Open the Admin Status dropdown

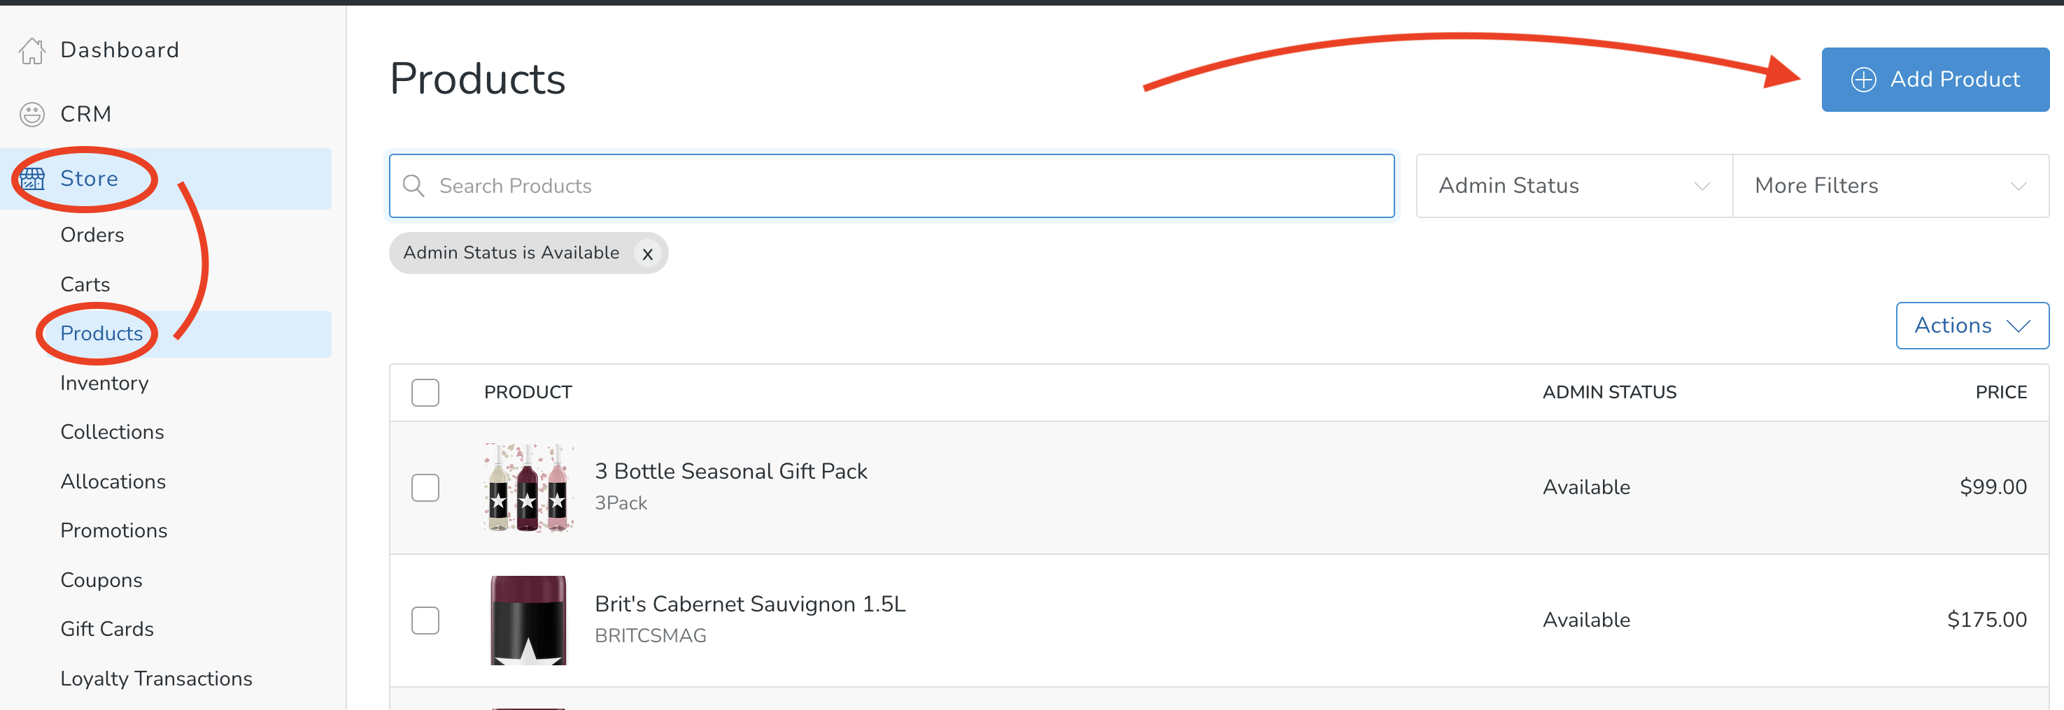tap(1574, 186)
